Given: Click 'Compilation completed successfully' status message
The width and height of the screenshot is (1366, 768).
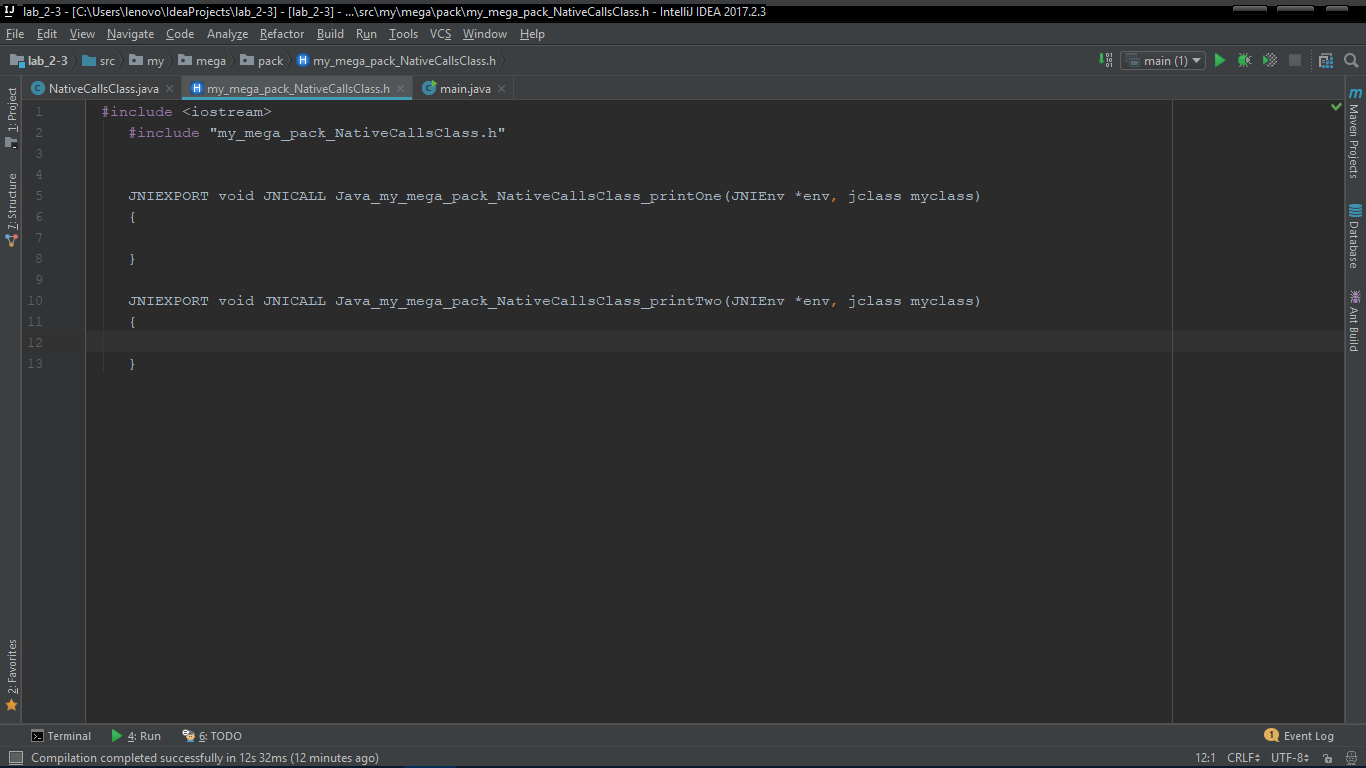Looking at the screenshot, I should coord(205,758).
